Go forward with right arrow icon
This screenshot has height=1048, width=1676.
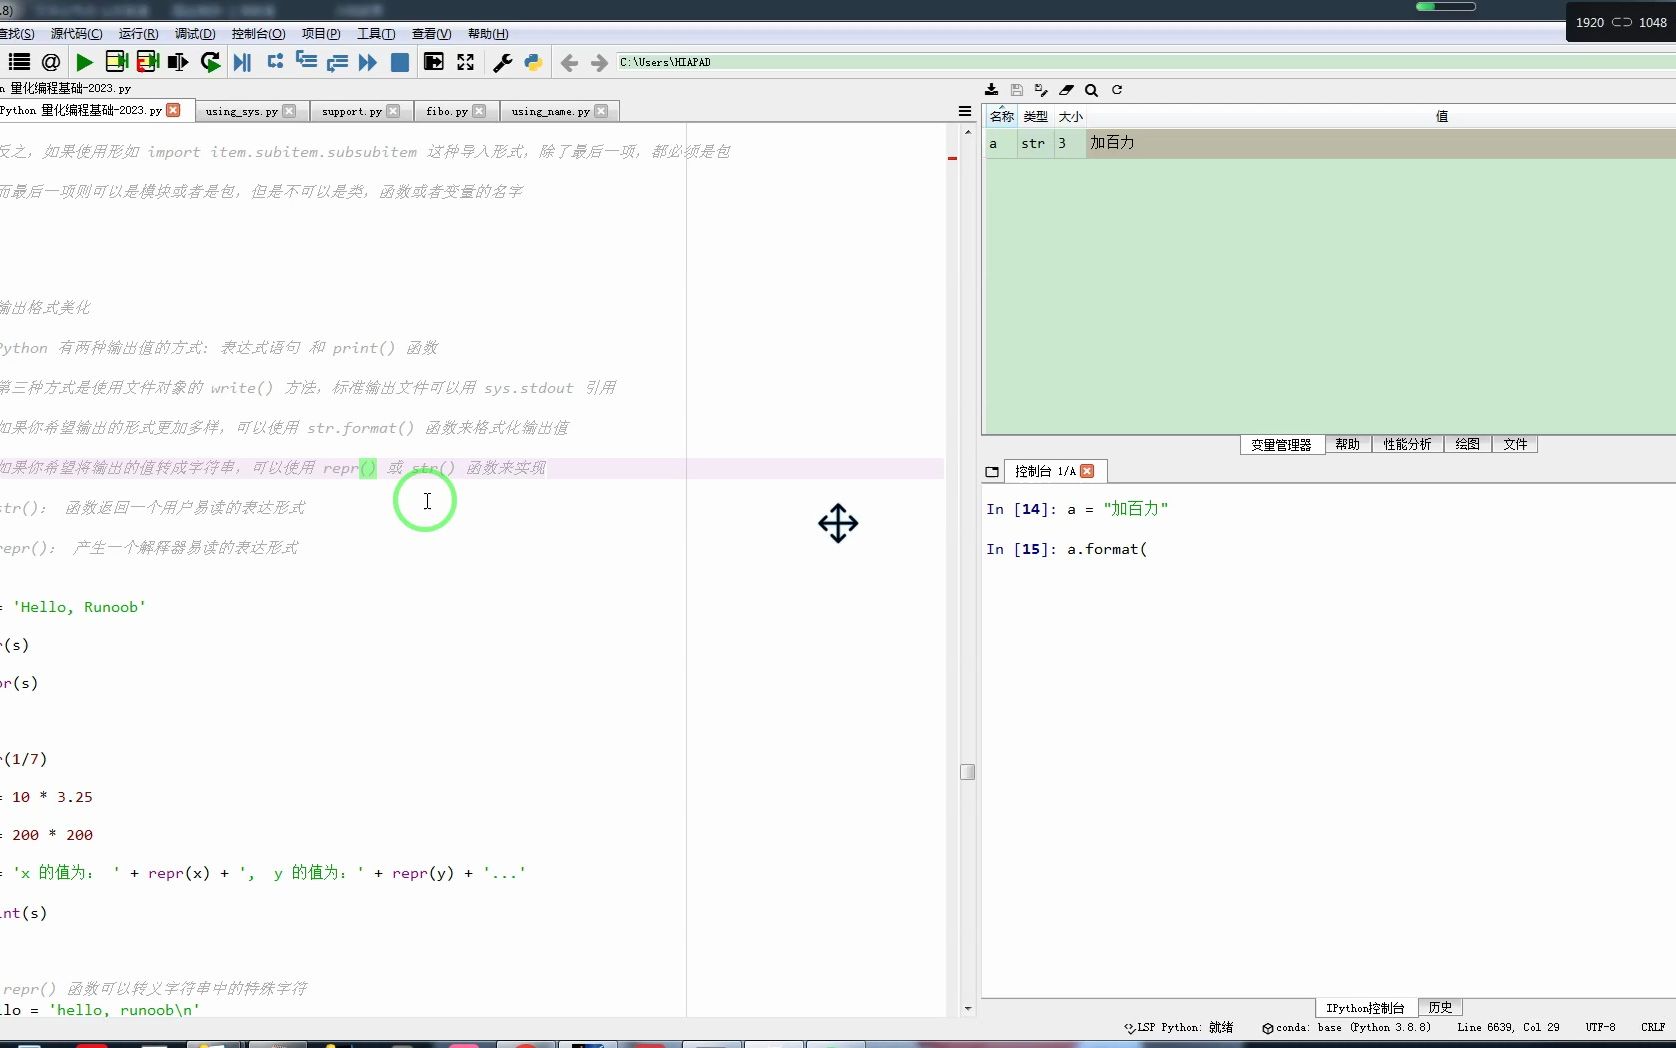[x=599, y=62]
